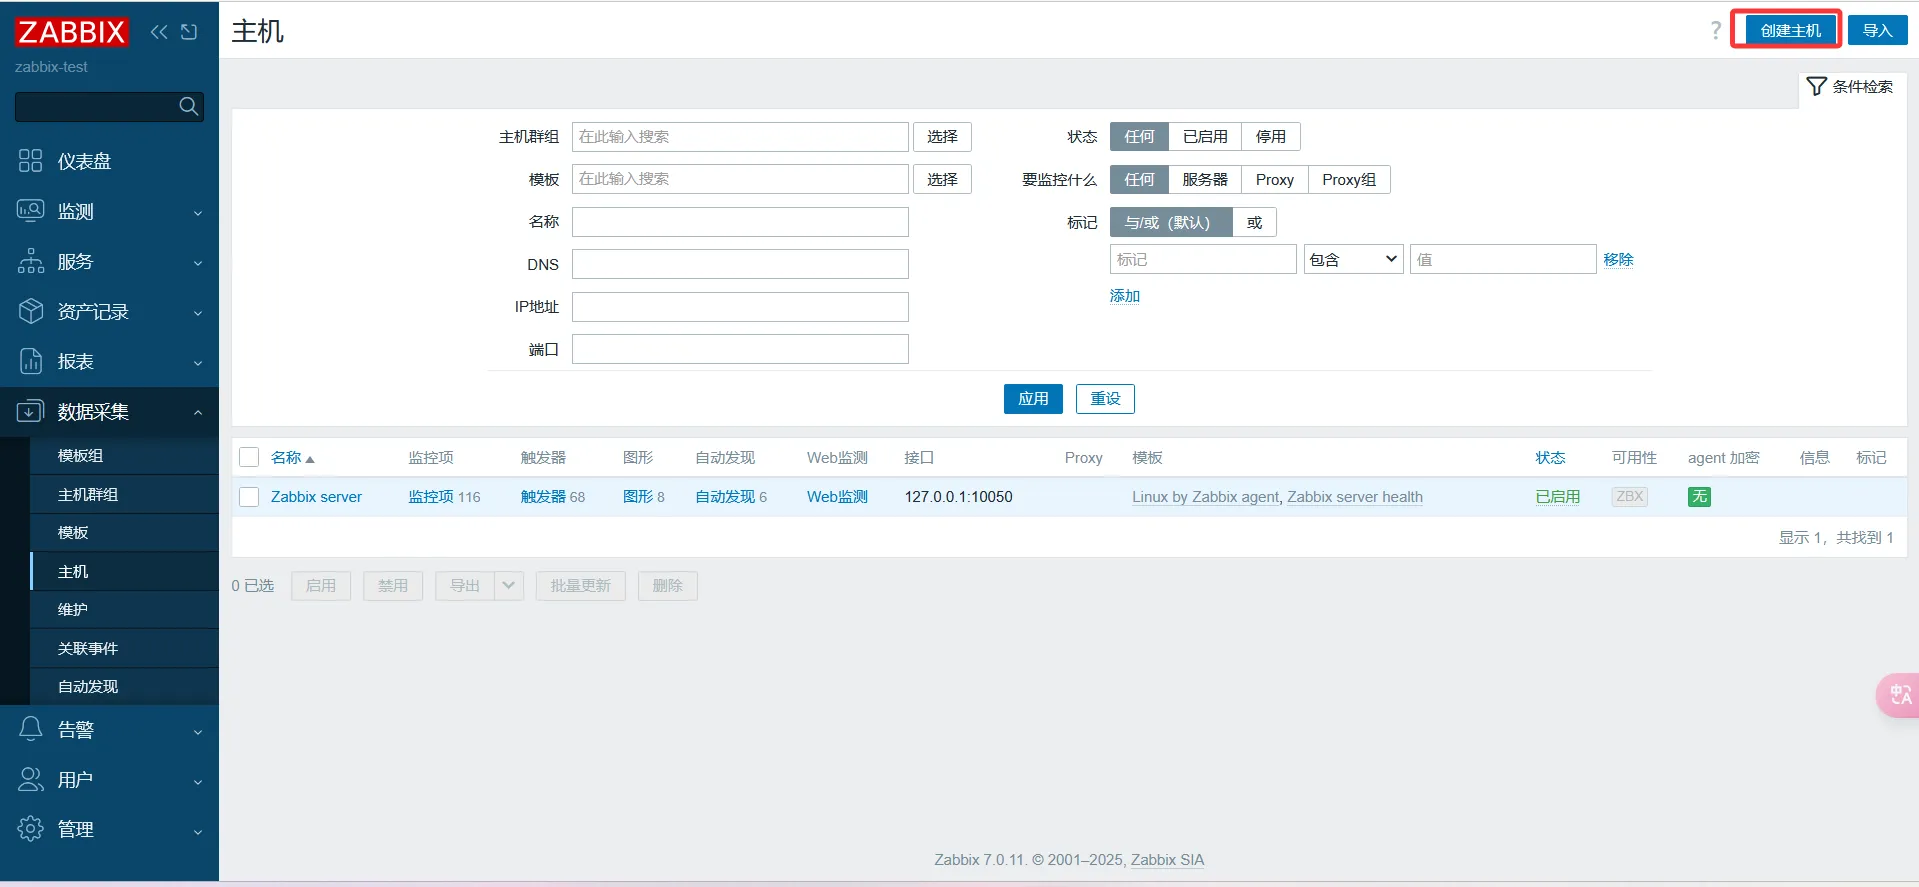Click the 无 encryption badge

[1699, 496]
